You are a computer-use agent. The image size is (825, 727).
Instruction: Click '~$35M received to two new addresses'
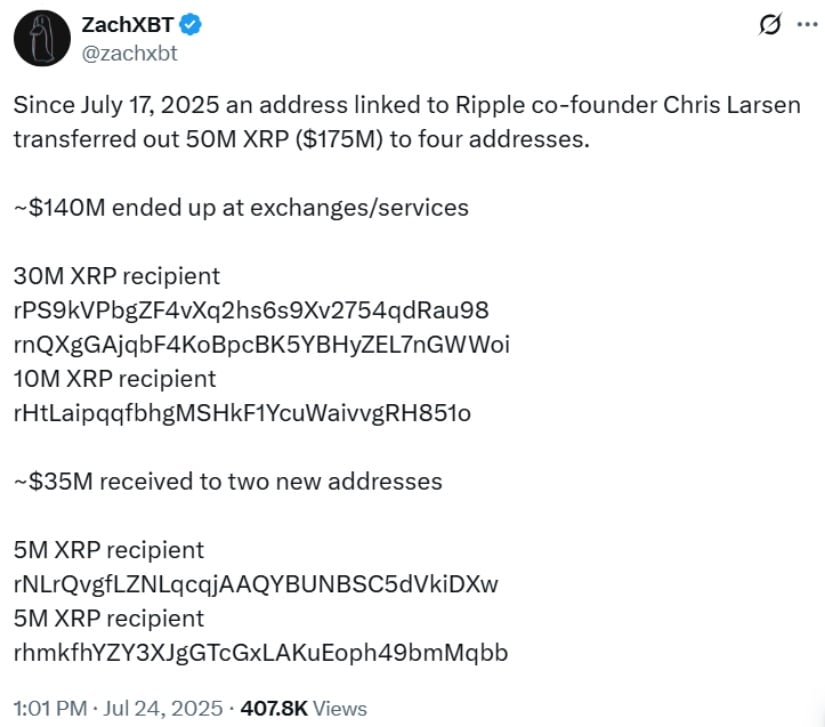pyautogui.click(x=228, y=481)
